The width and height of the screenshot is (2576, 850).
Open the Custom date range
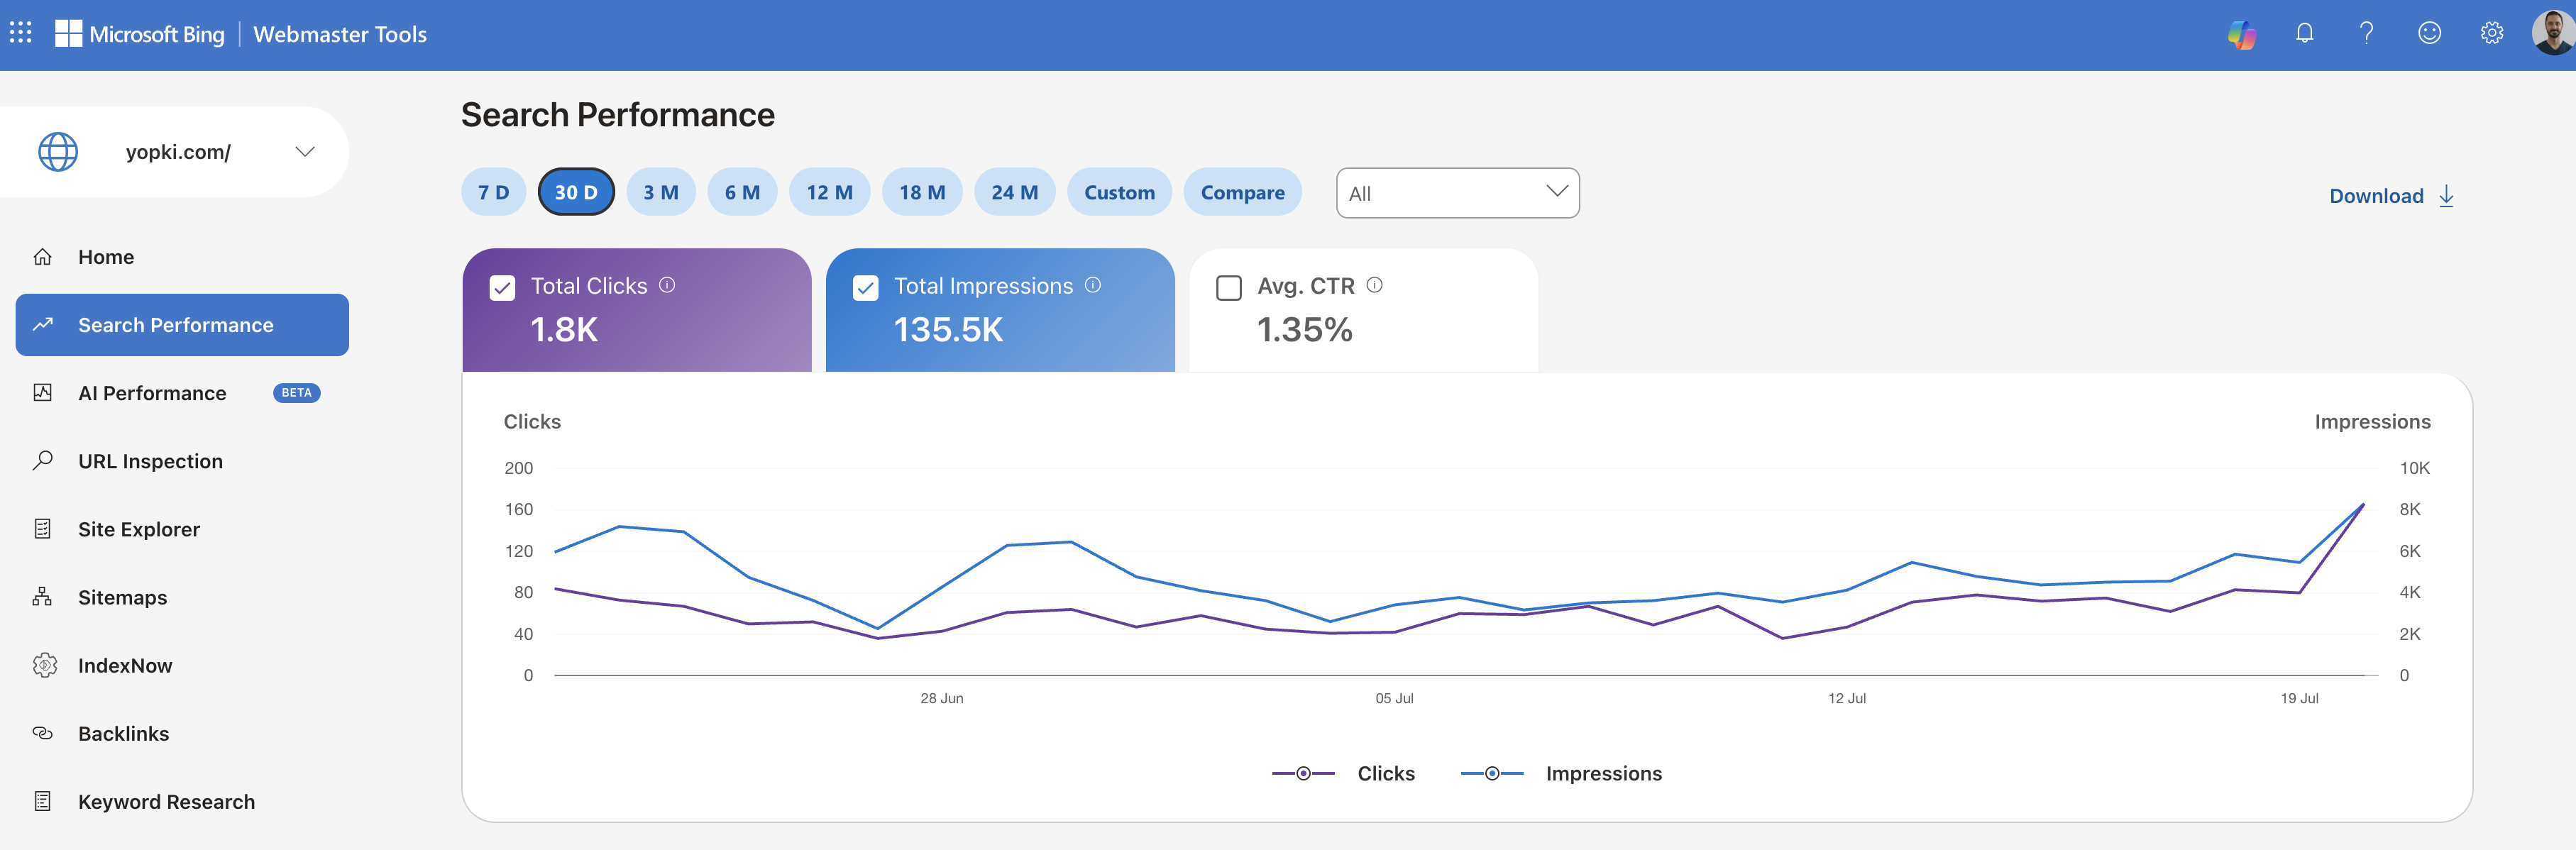click(x=1119, y=192)
